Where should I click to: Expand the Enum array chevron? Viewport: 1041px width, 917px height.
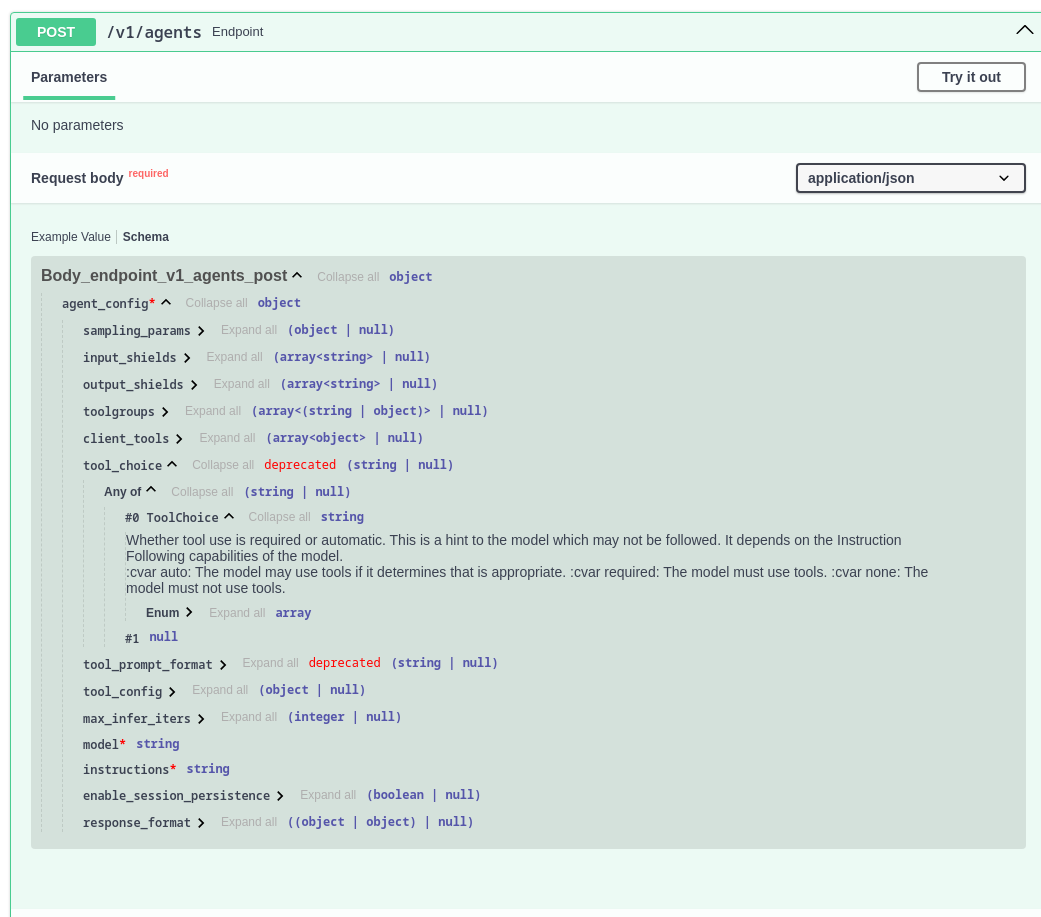[189, 613]
